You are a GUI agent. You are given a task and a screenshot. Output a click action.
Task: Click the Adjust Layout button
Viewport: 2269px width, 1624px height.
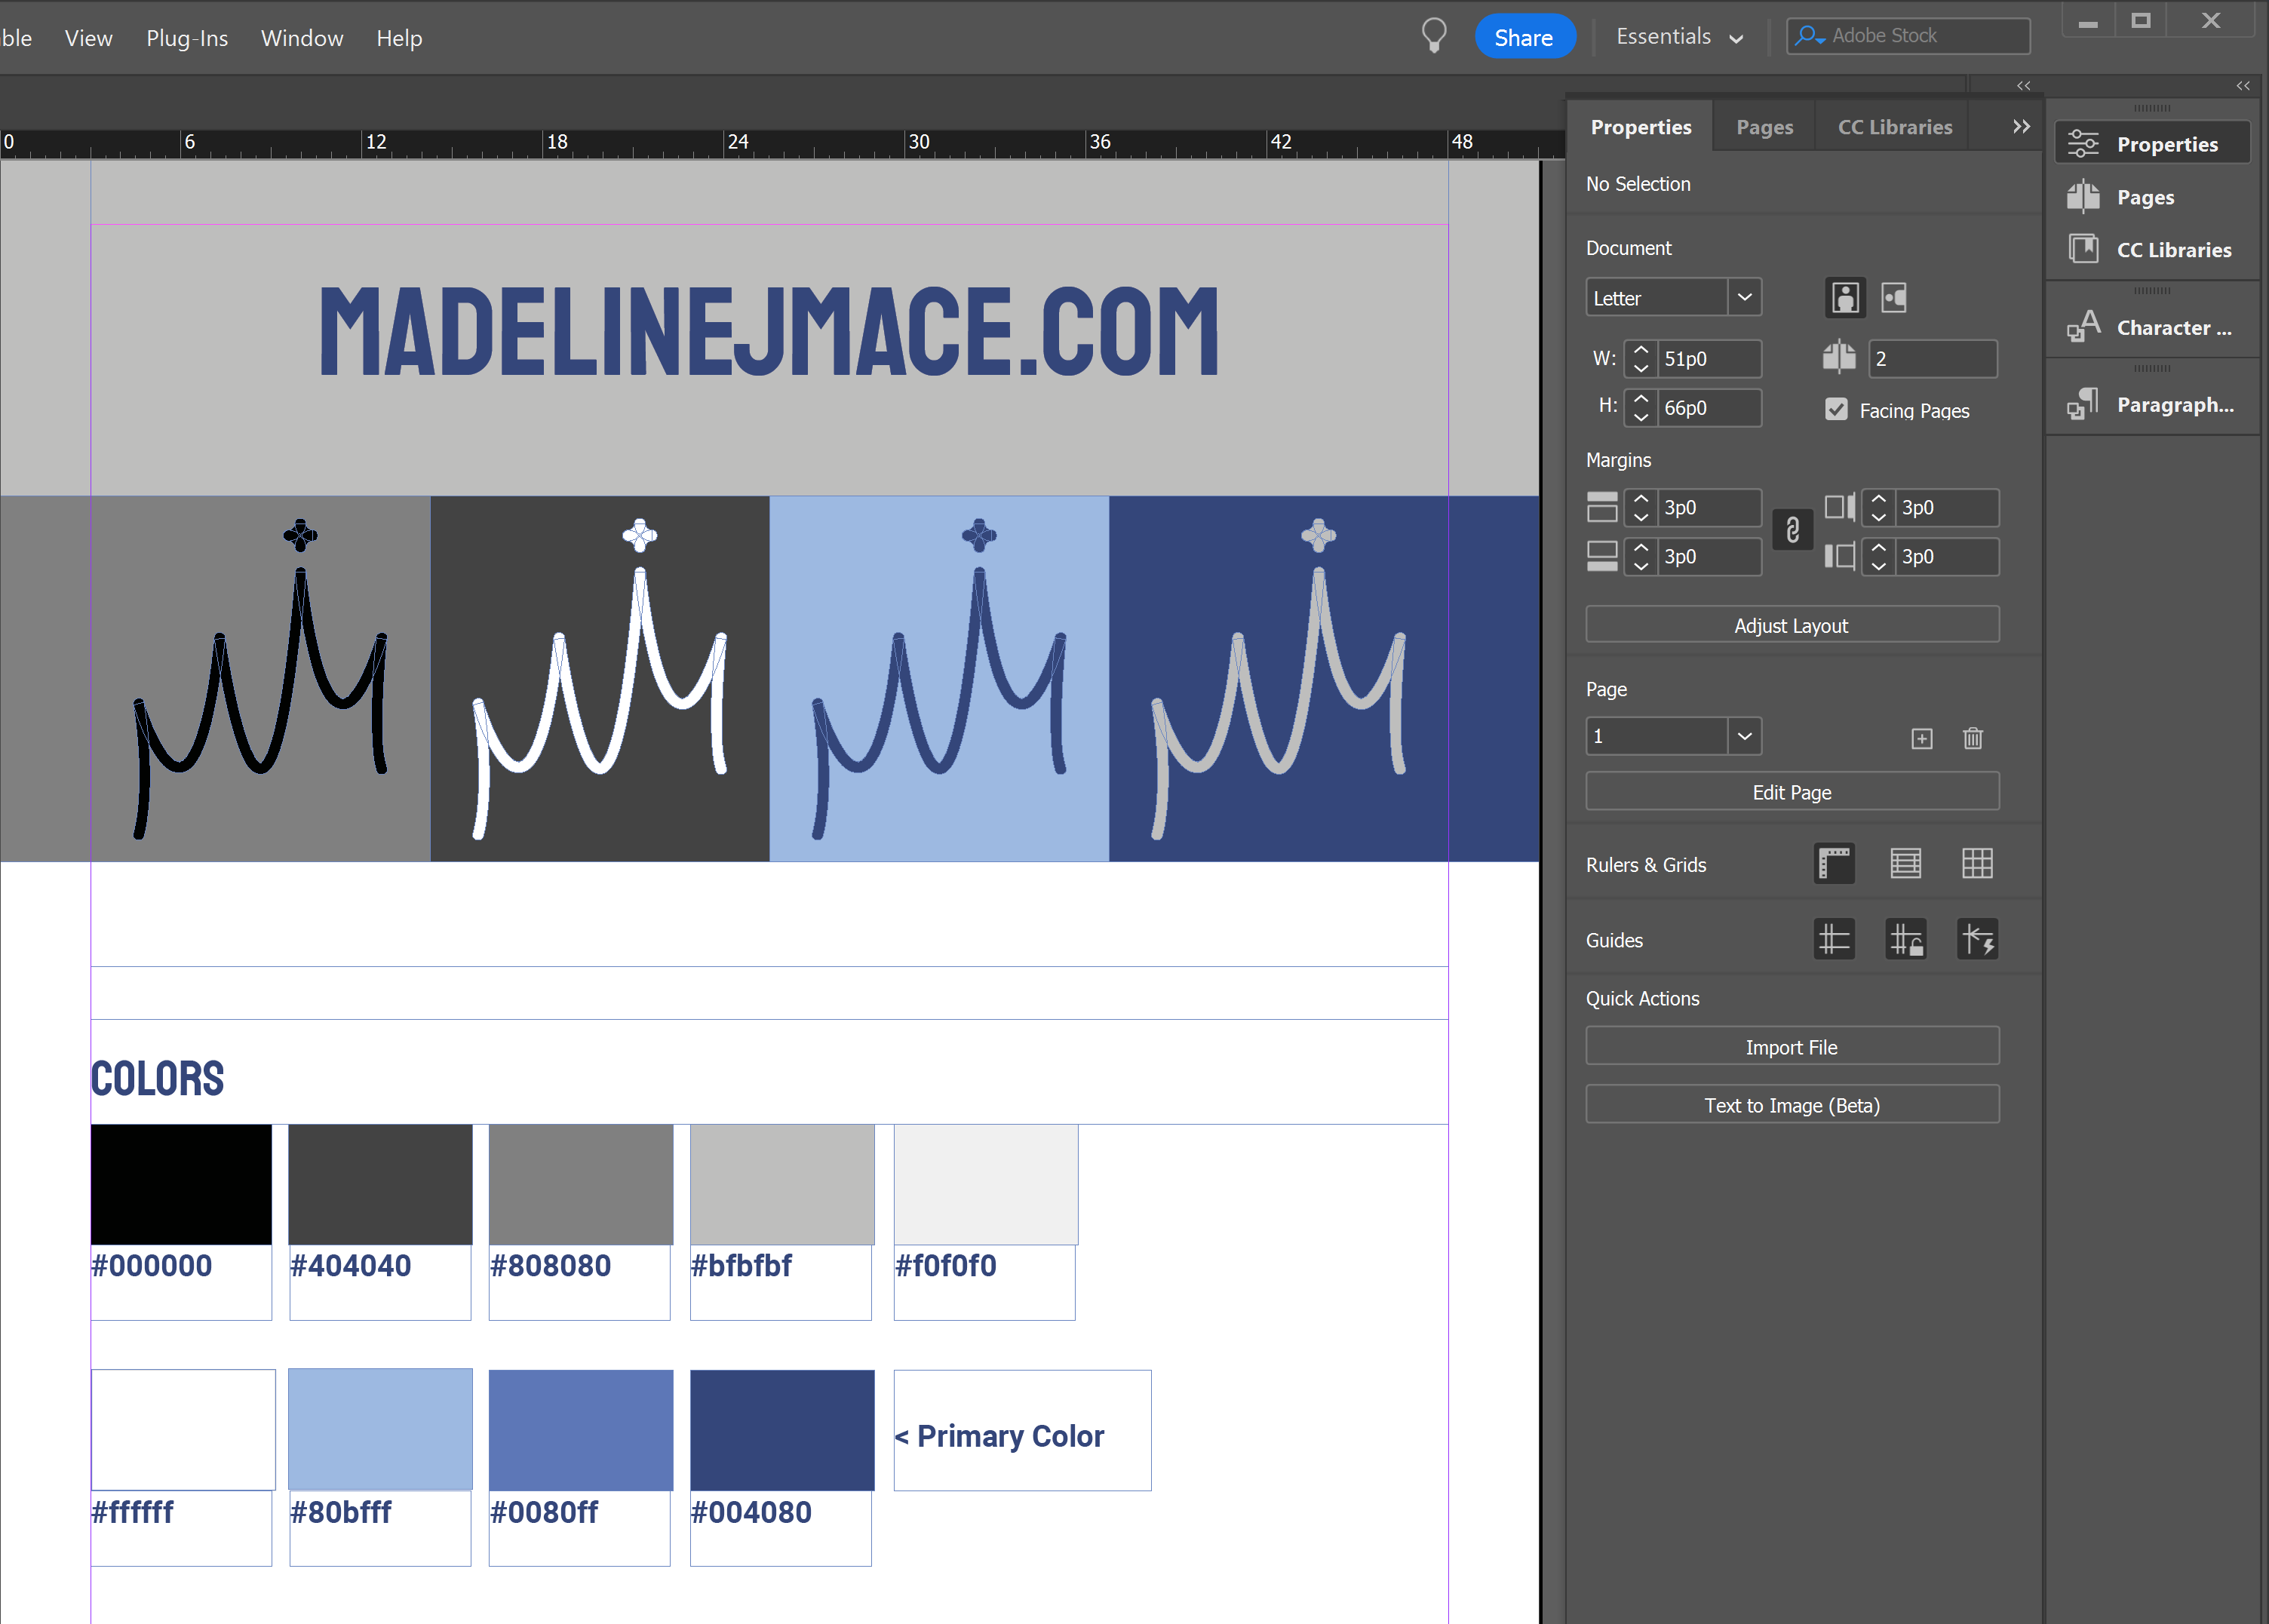(1791, 624)
